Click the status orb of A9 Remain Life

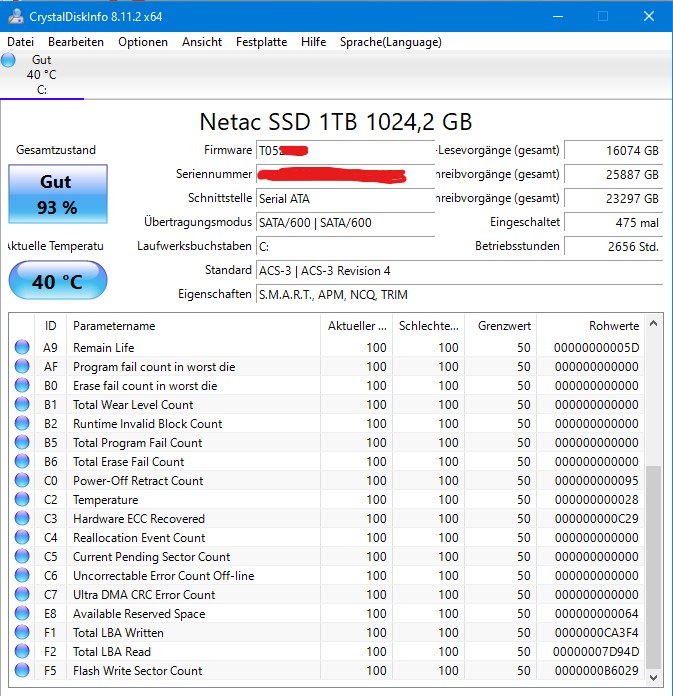[x=22, y=347]
